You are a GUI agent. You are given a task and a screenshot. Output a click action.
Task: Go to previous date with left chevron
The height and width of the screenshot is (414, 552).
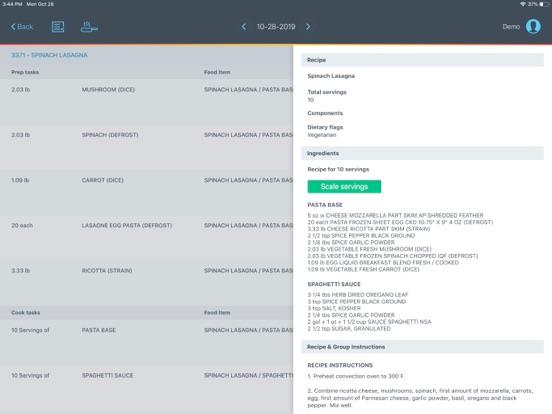[244, 27]
